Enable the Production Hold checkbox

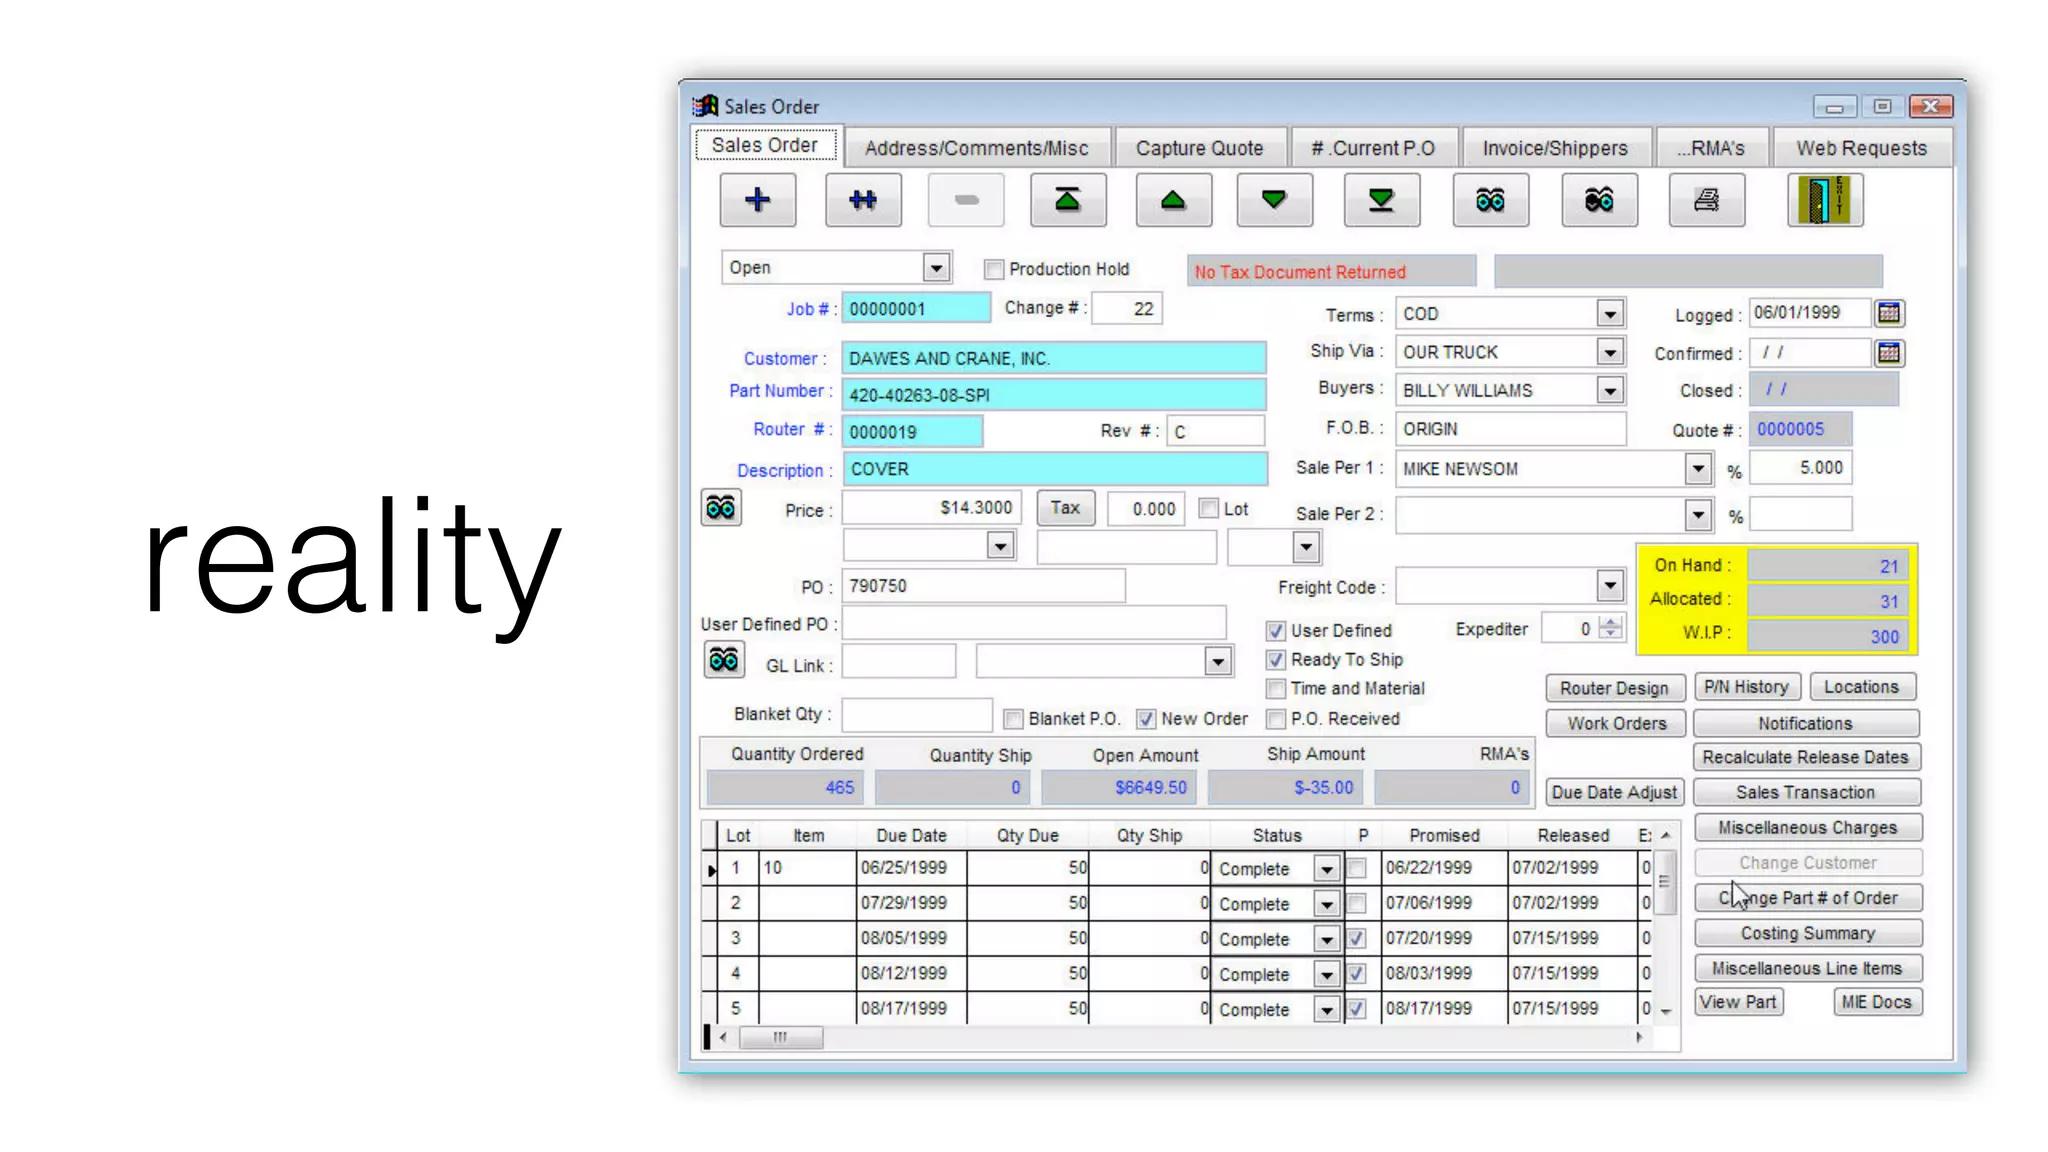click(x=993, y=269)
